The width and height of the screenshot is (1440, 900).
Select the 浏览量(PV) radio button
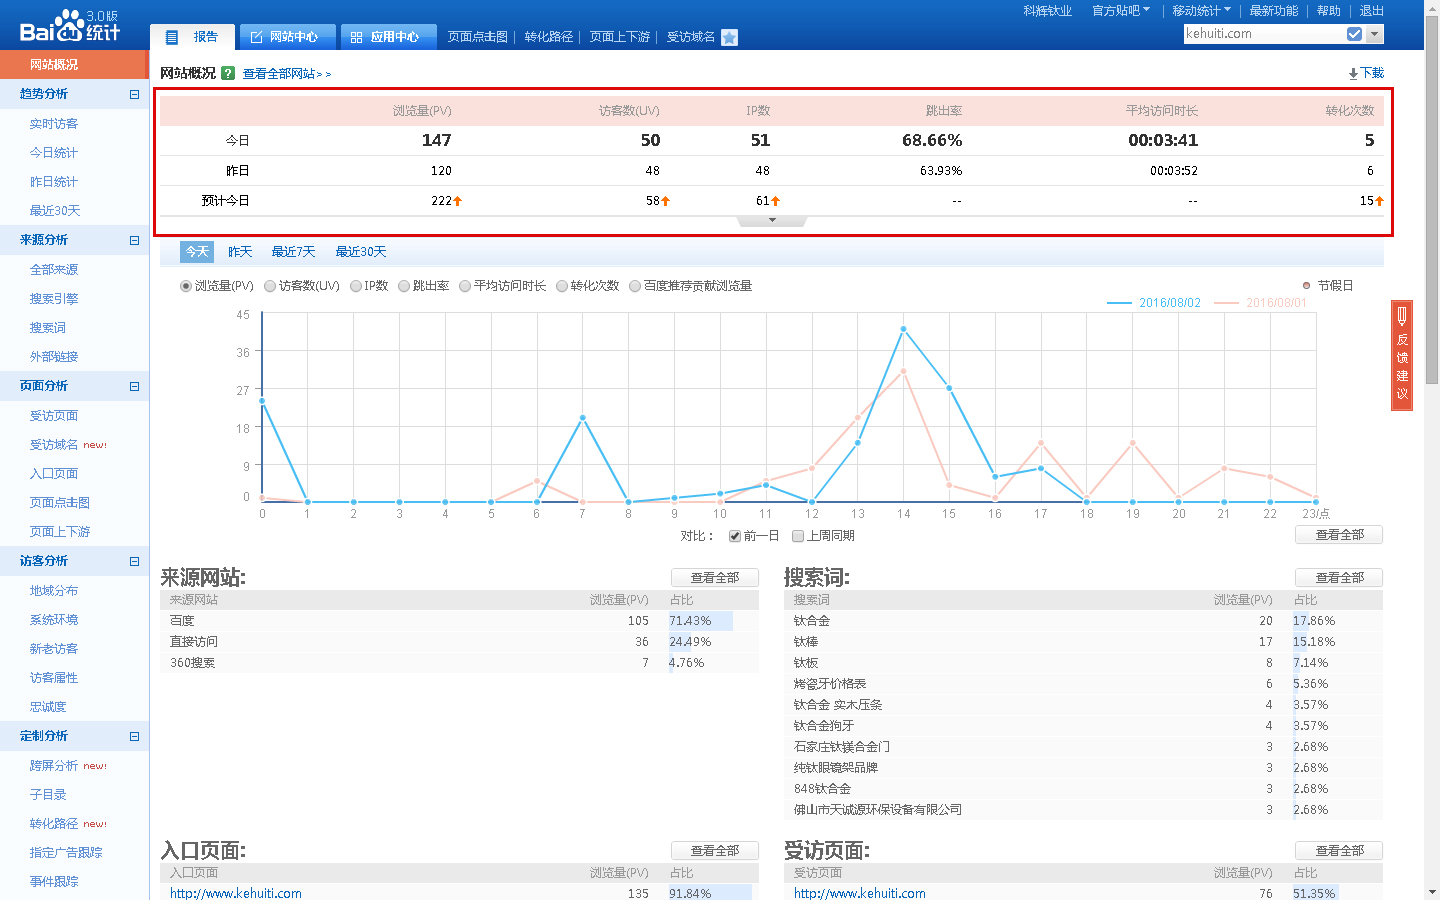pos(186,286)
